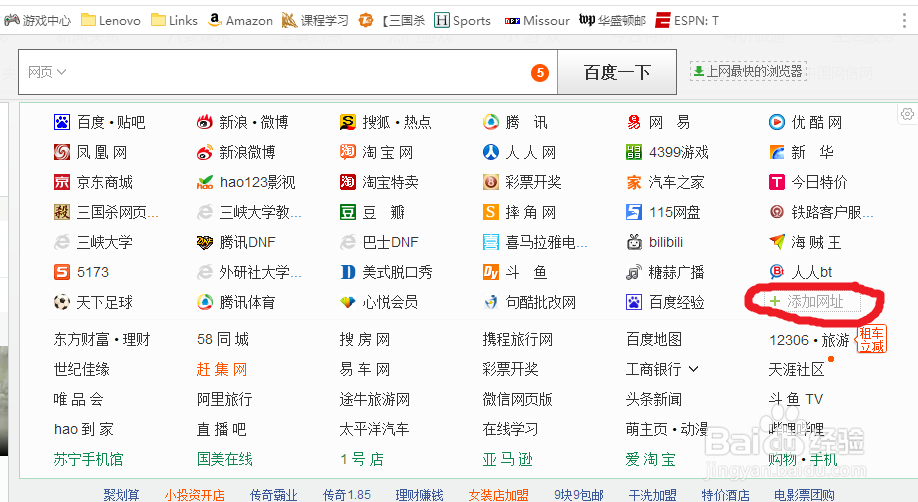Open browser three-dot menu
Screen dimensions: 918x502
click(905, 21)
